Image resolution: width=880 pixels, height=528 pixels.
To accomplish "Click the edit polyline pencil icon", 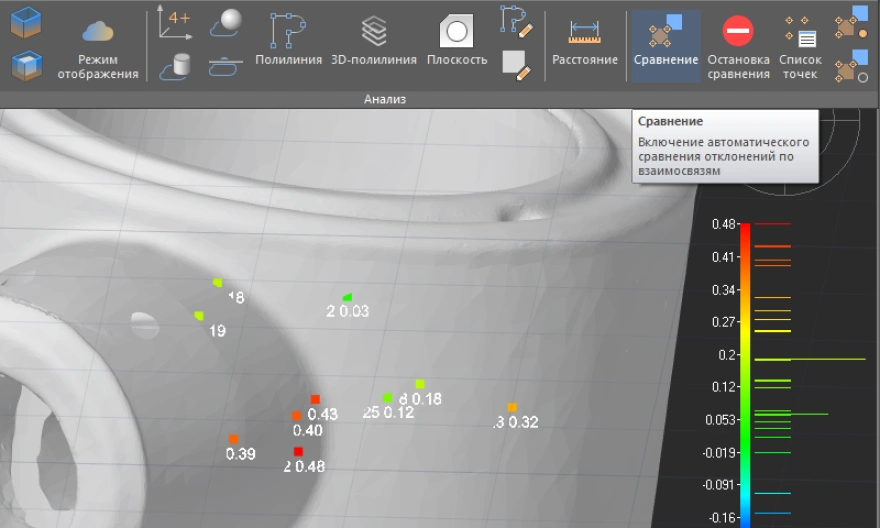I will tap(516, 20).
